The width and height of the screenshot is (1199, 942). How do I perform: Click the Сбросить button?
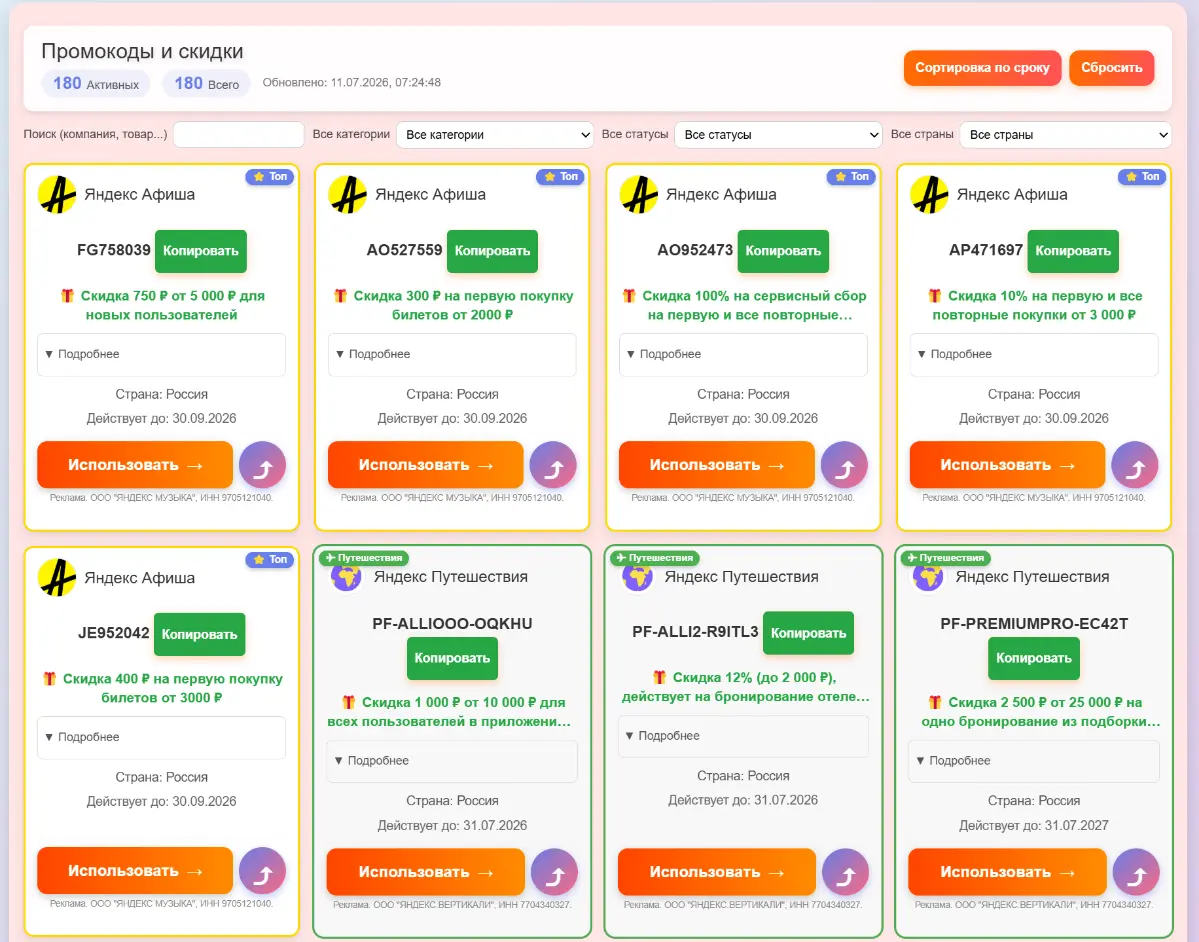(x=1112, y=68)
